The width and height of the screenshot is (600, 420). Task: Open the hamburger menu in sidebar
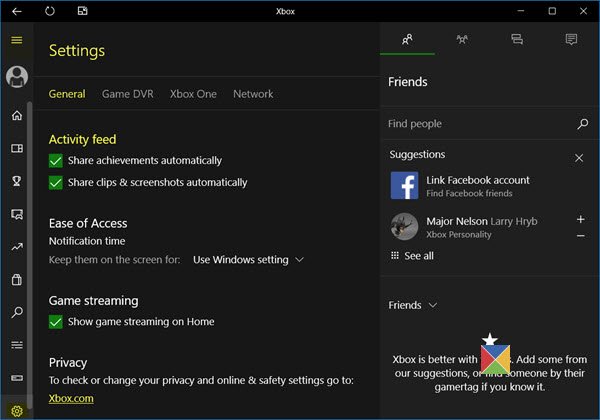pyautogui.click(x=16, y=40)
